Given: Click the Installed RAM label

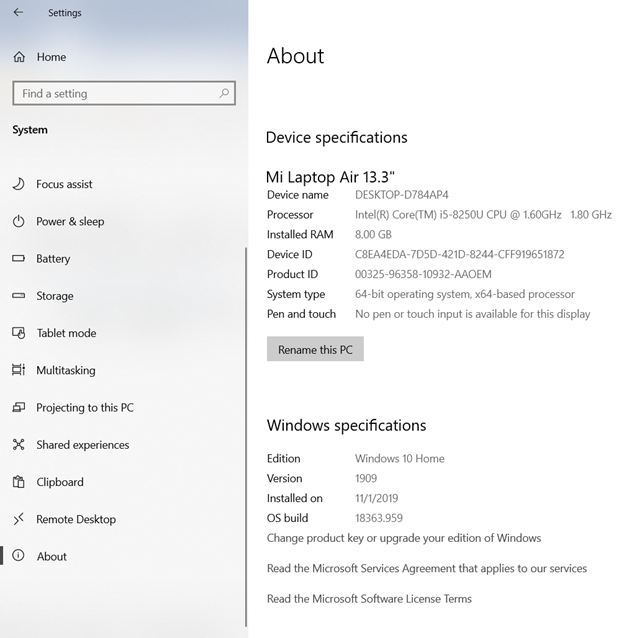Looking at the screenshot, I should tap(300, 235).
